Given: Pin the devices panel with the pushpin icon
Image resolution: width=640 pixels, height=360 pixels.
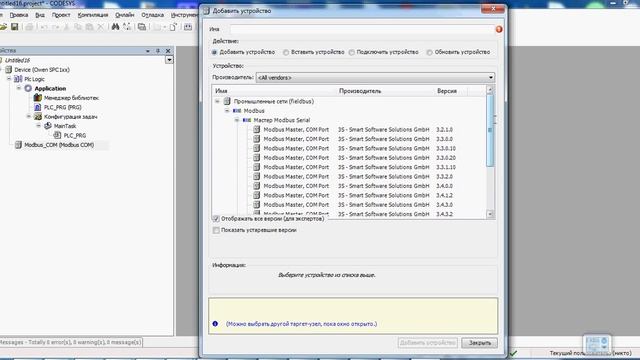Looking at the screenshot, I should point(158,51).
